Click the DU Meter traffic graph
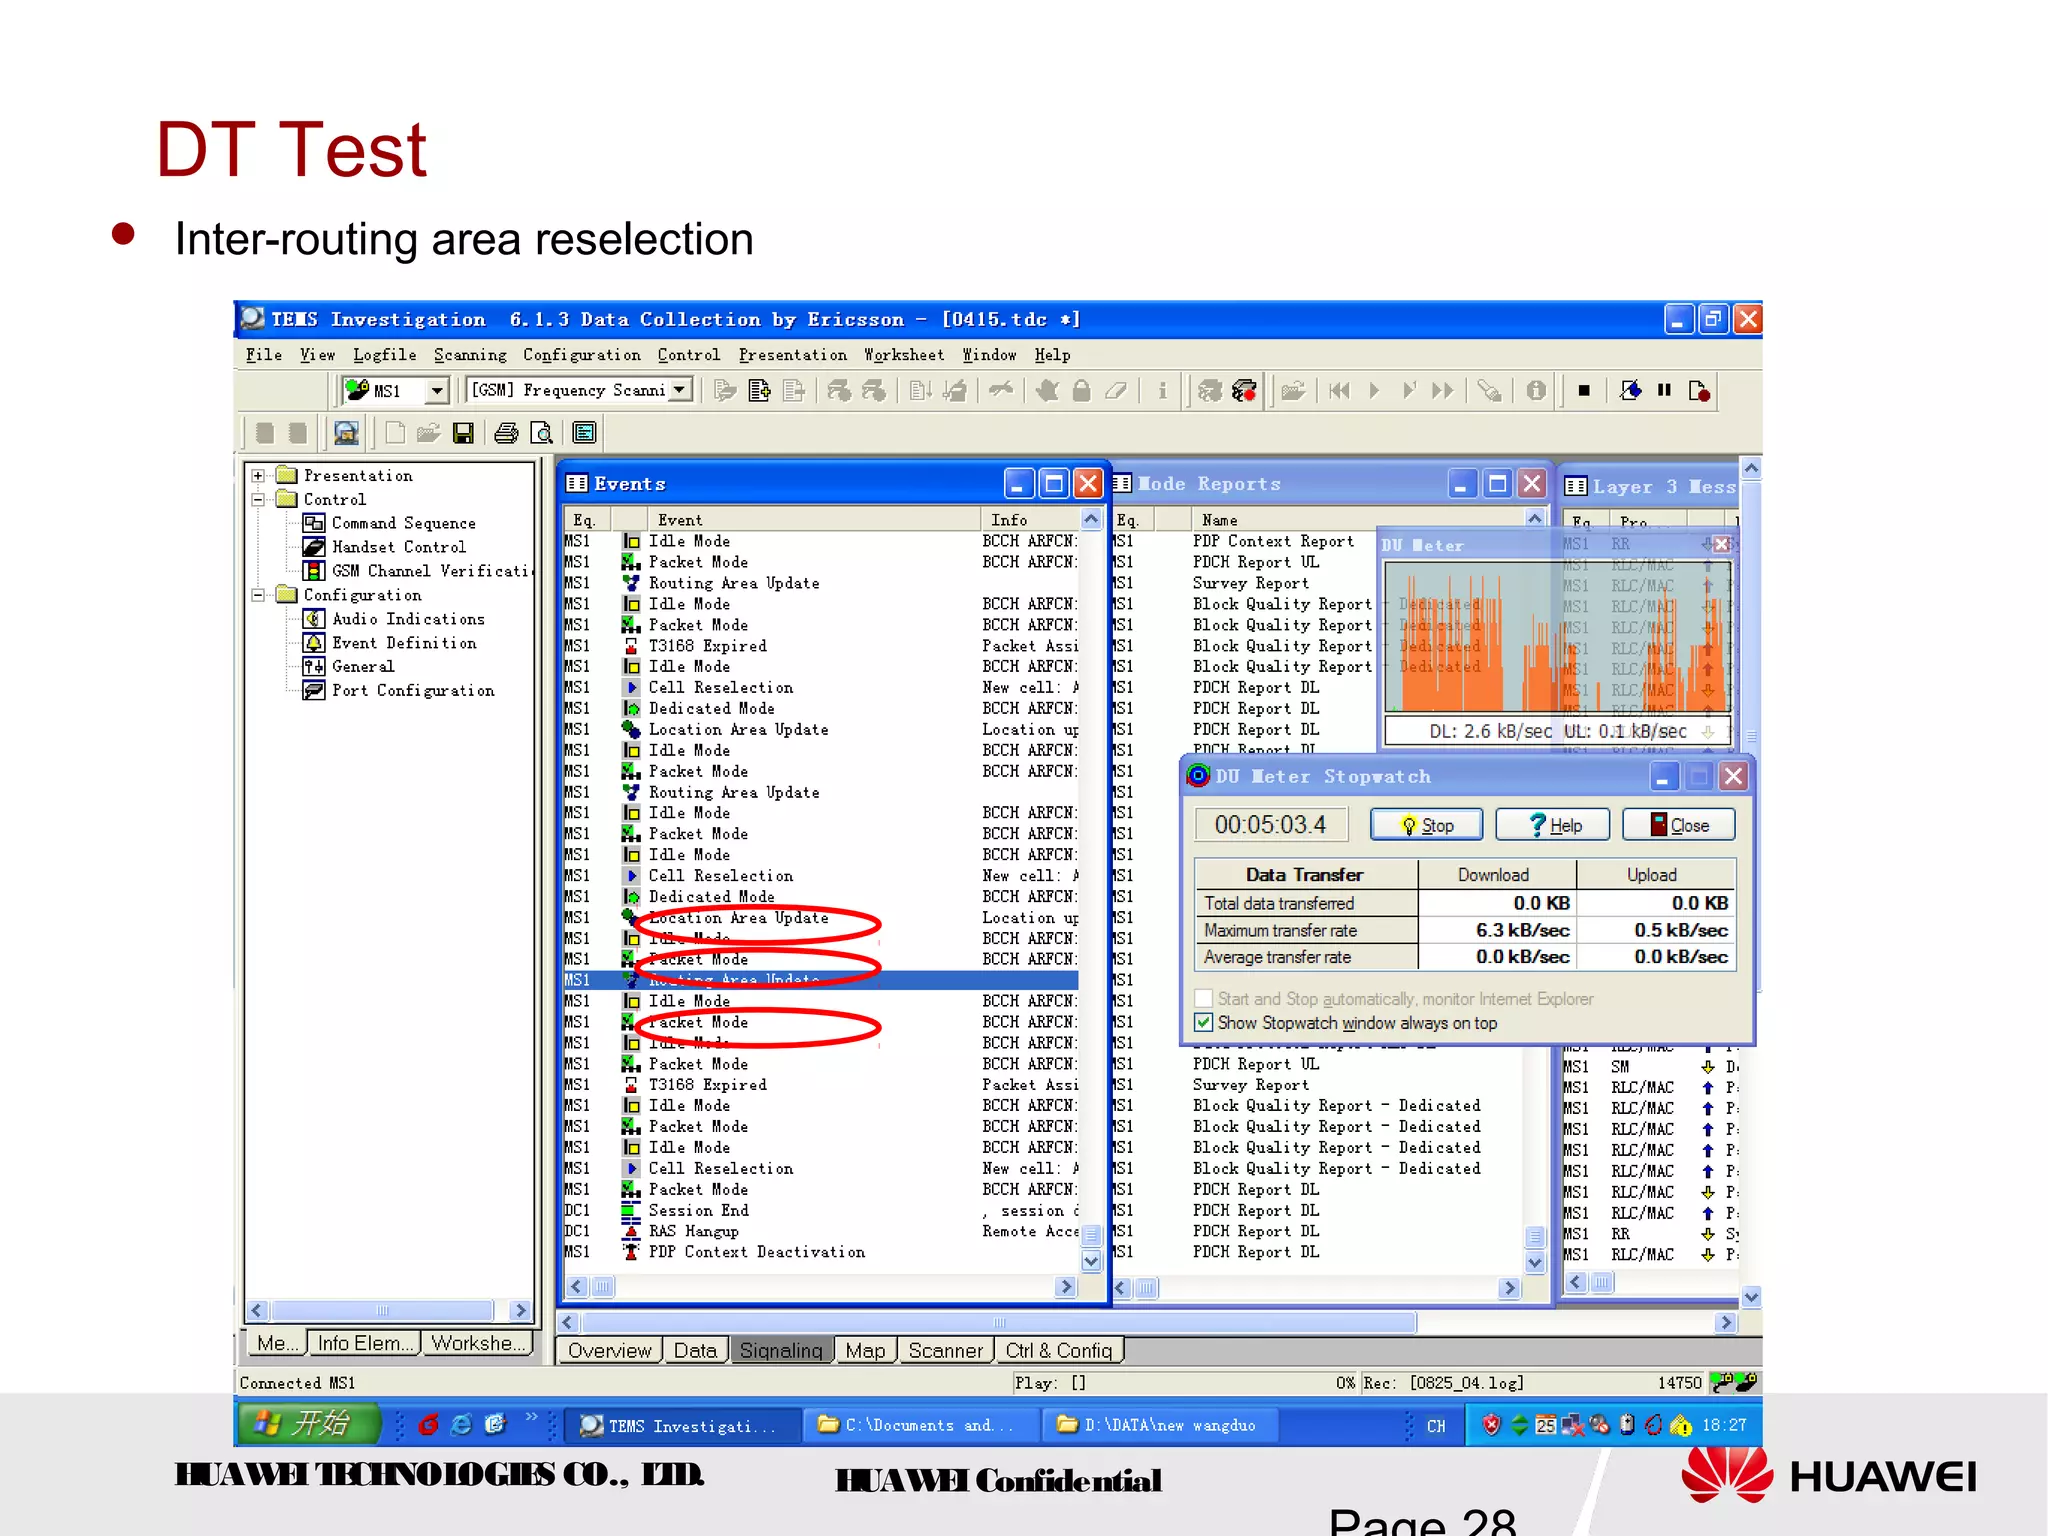This screenshot has height=1536, width=2048. point(1558,637)
